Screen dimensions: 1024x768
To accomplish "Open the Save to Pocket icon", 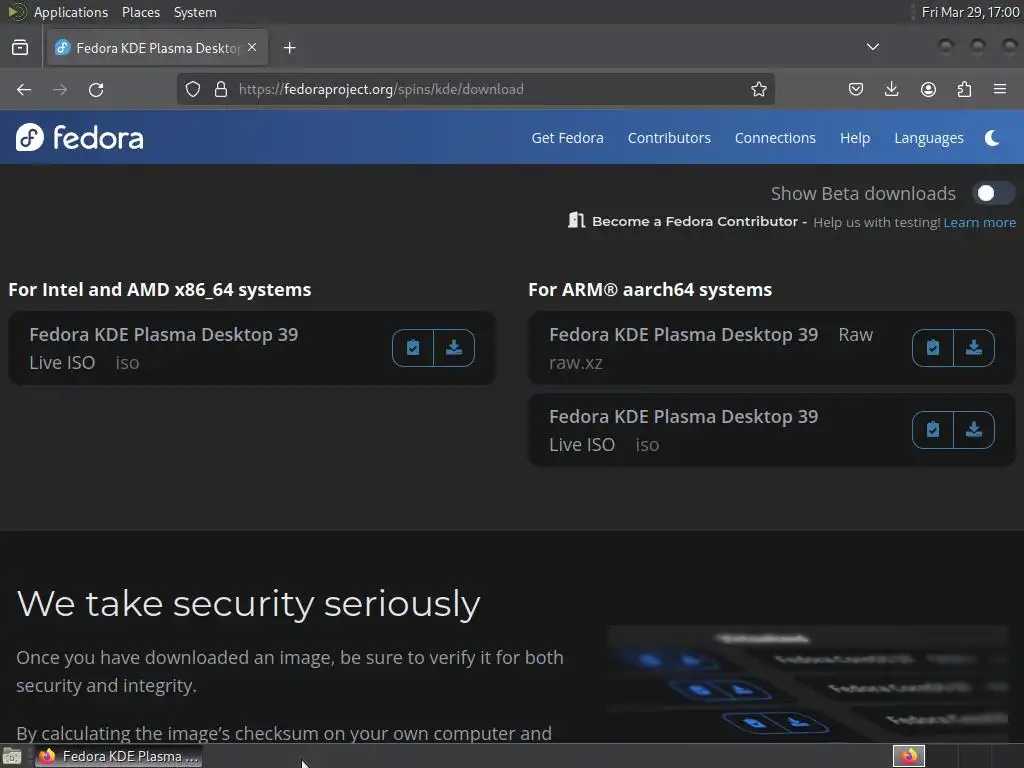I will coord(856,89).
